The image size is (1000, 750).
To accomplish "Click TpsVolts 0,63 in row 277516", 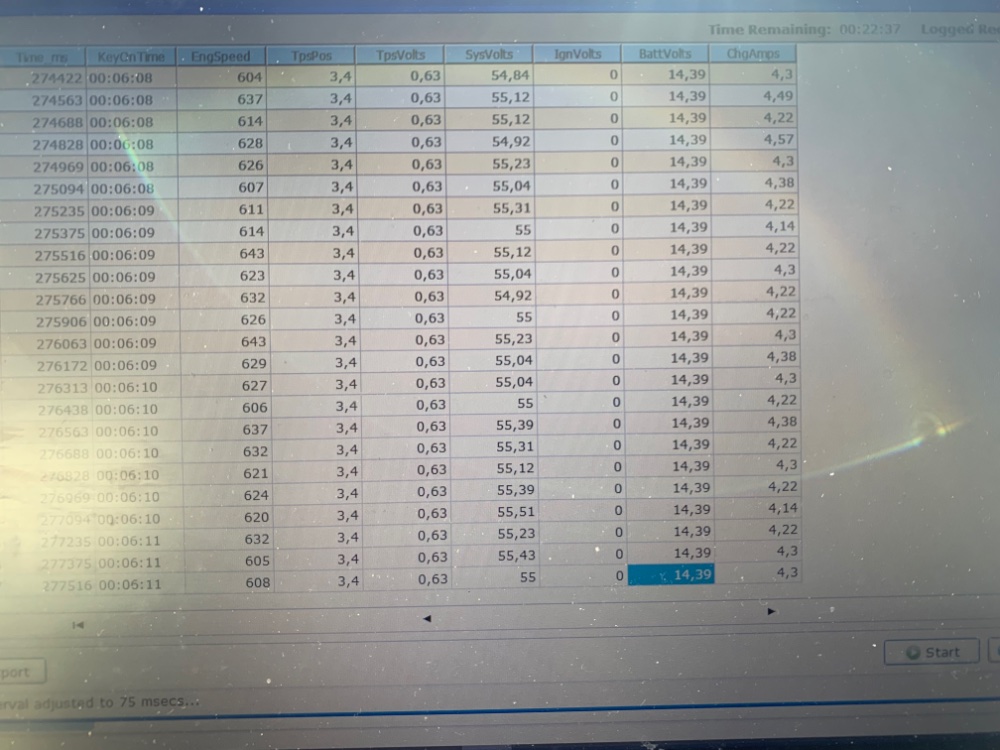I will pos(408,580).
